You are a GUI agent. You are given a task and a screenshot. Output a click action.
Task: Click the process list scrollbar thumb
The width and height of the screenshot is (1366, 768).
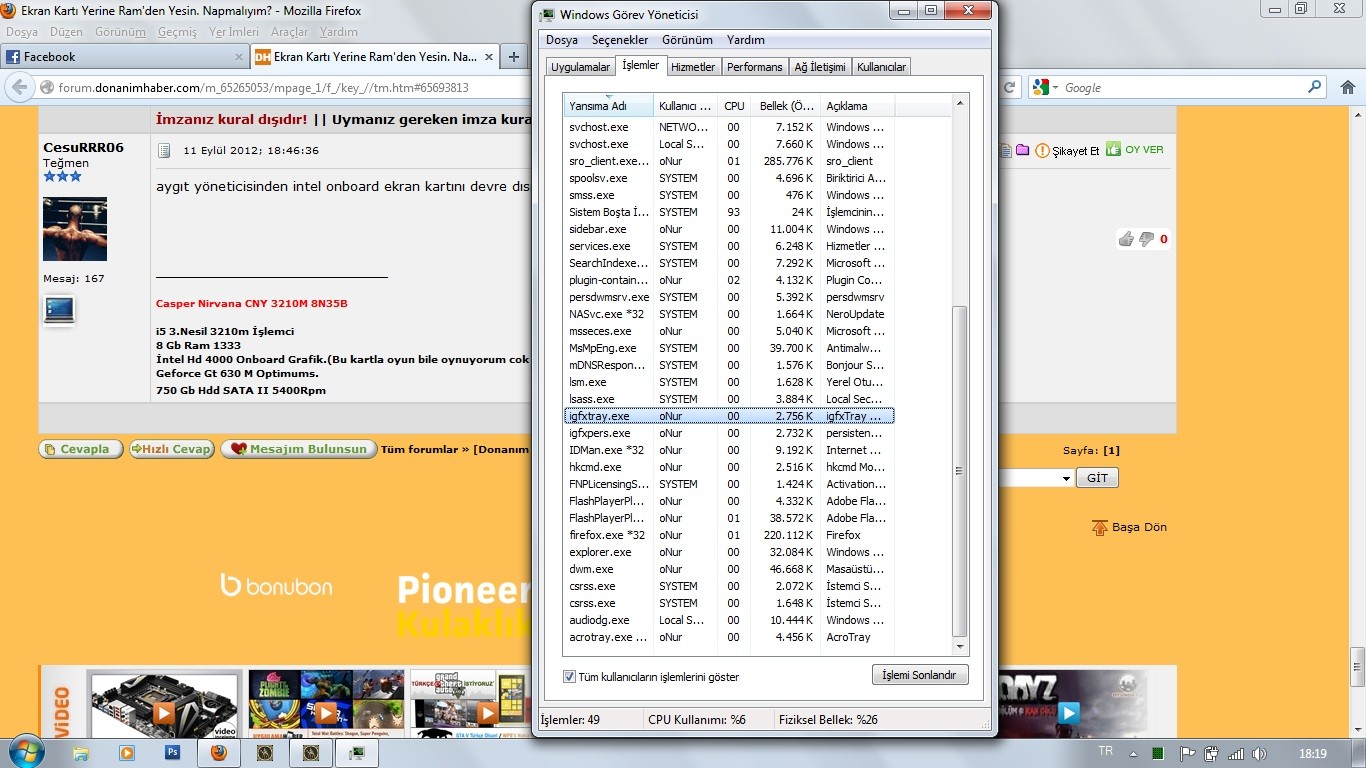click(960, 470)
